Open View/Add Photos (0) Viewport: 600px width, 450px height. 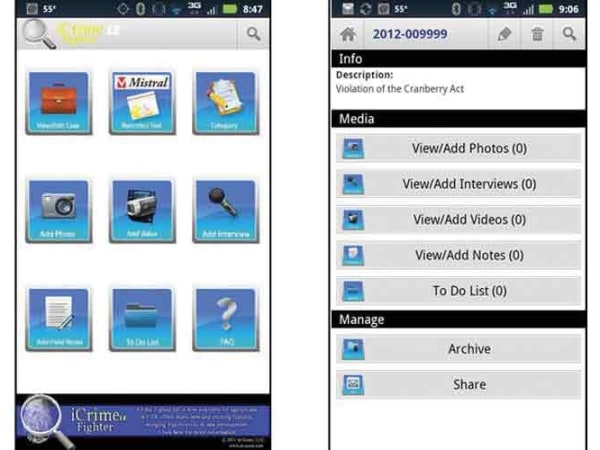point(458,149)
